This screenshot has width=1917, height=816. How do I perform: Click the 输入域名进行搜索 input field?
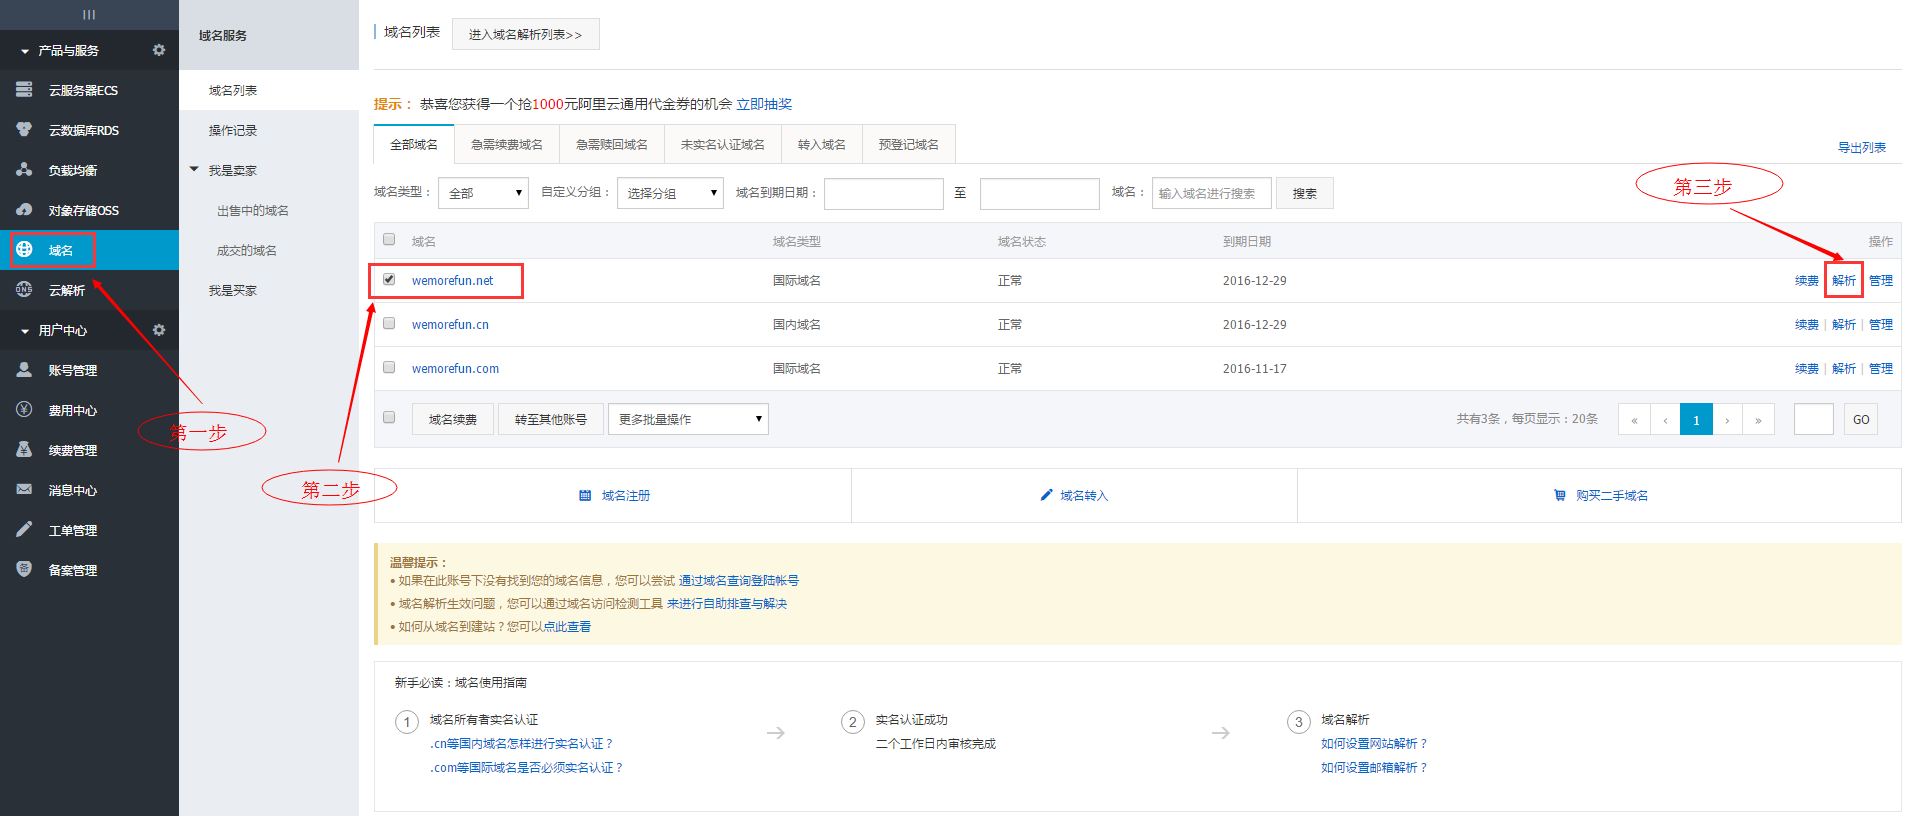[x=1212, y=193]
